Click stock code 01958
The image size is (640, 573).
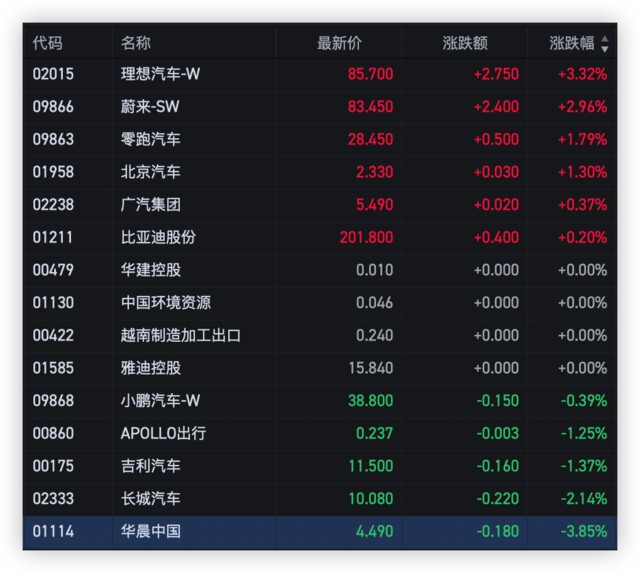click(x=53, y=172)
